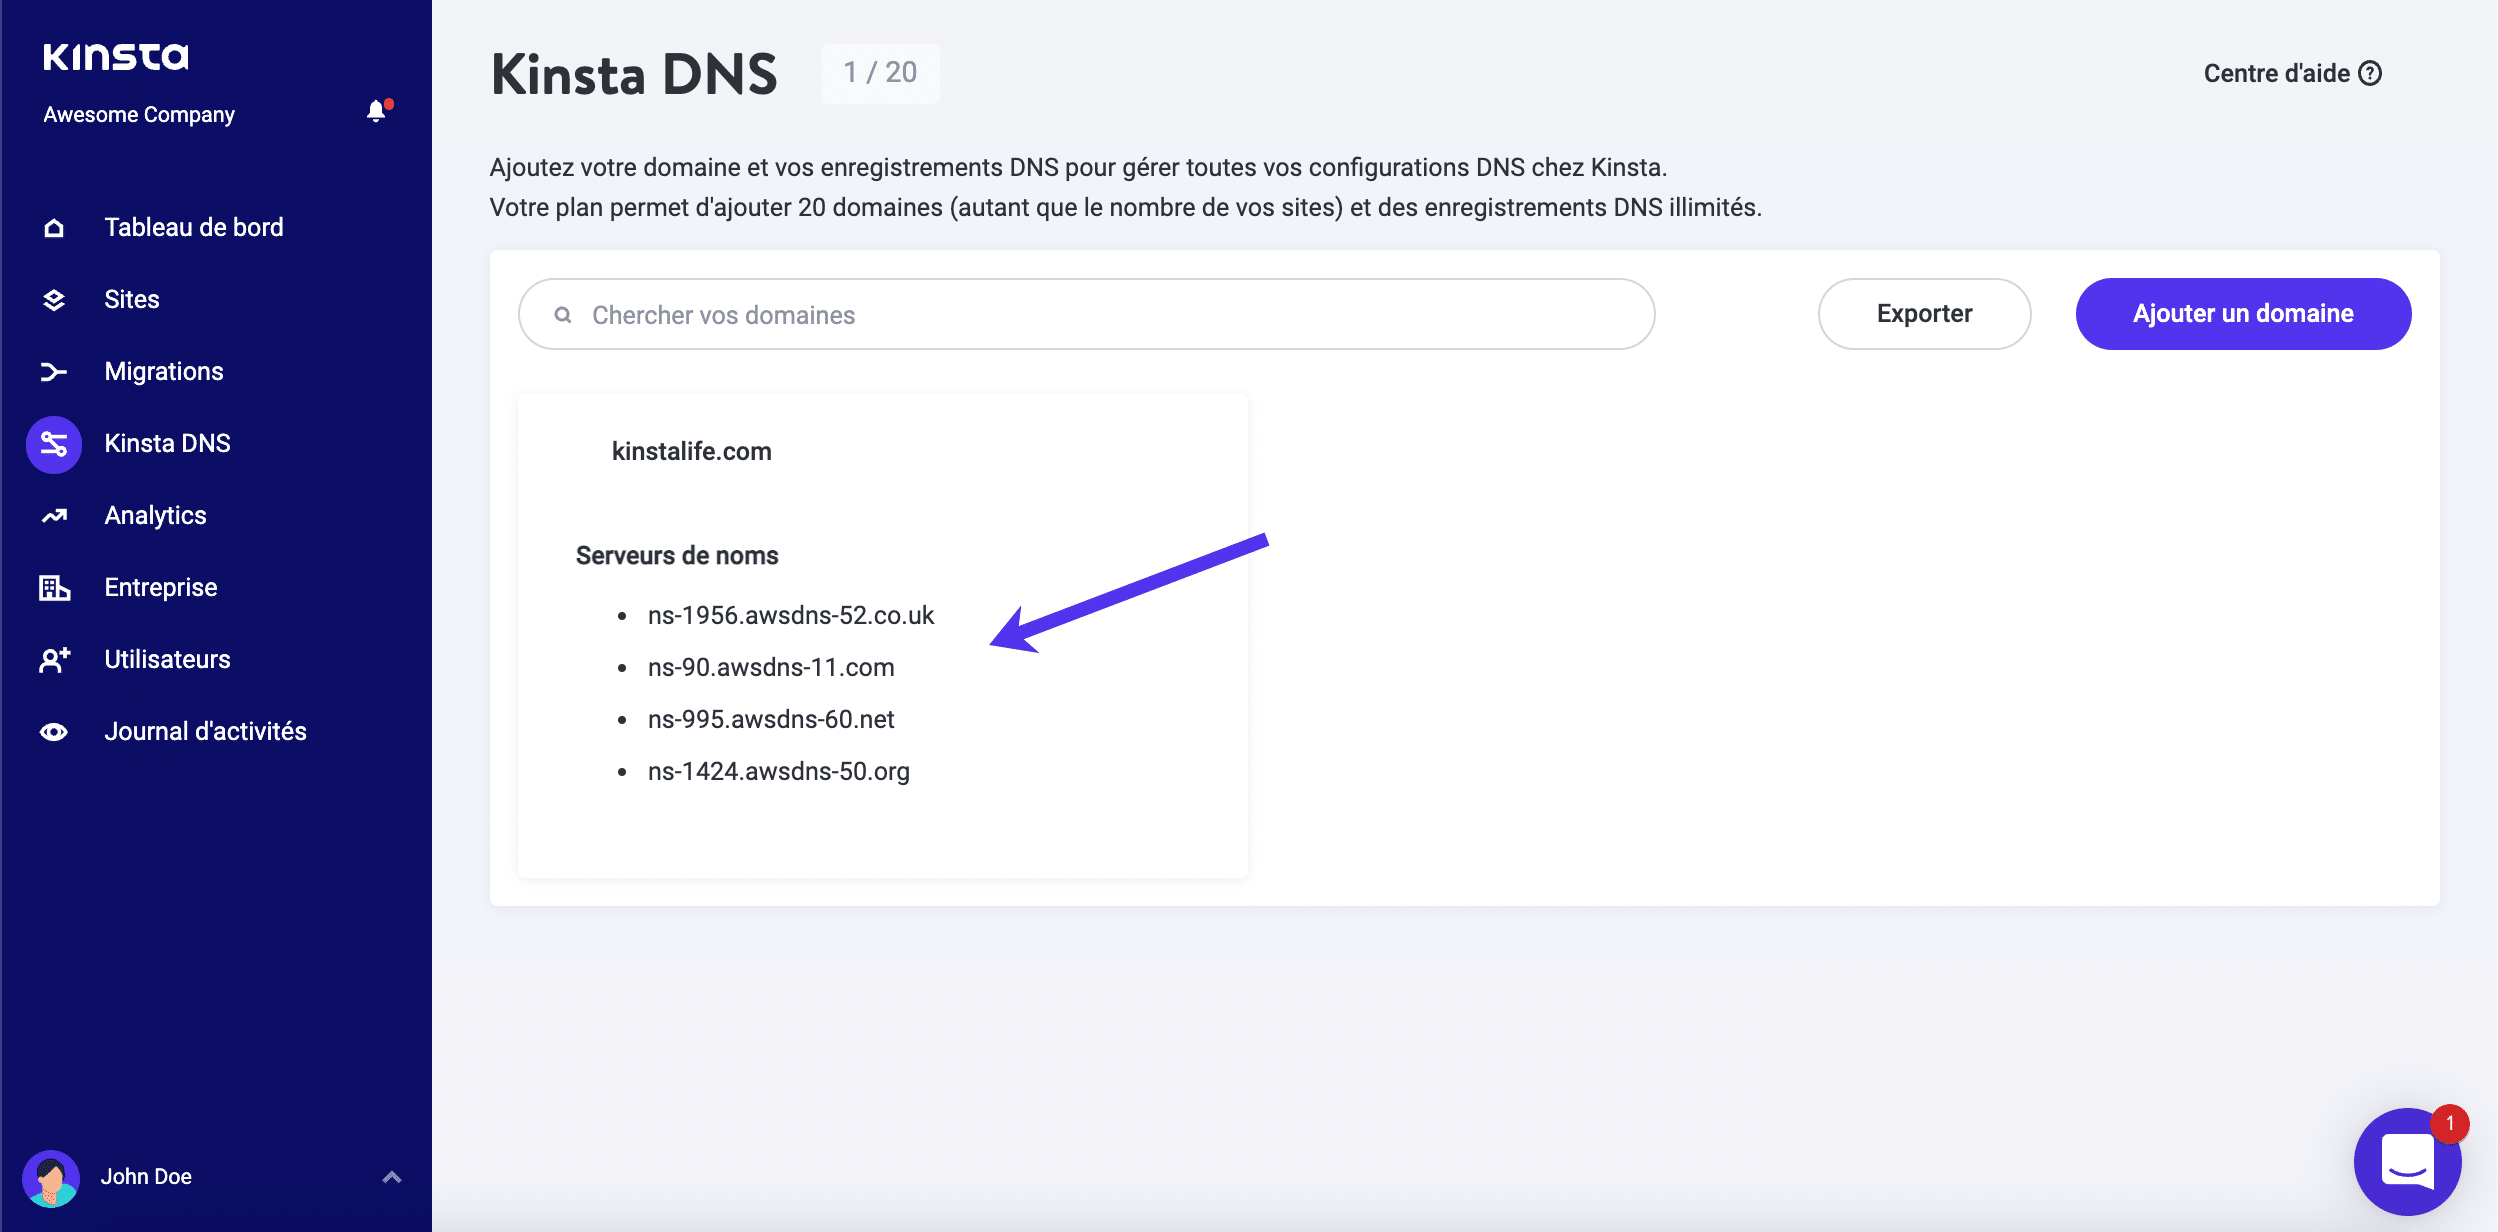The width and height of the screenshot is (2498, 1232).
Task: Click the Kinsta logo
Action: (x=116, y=56)
